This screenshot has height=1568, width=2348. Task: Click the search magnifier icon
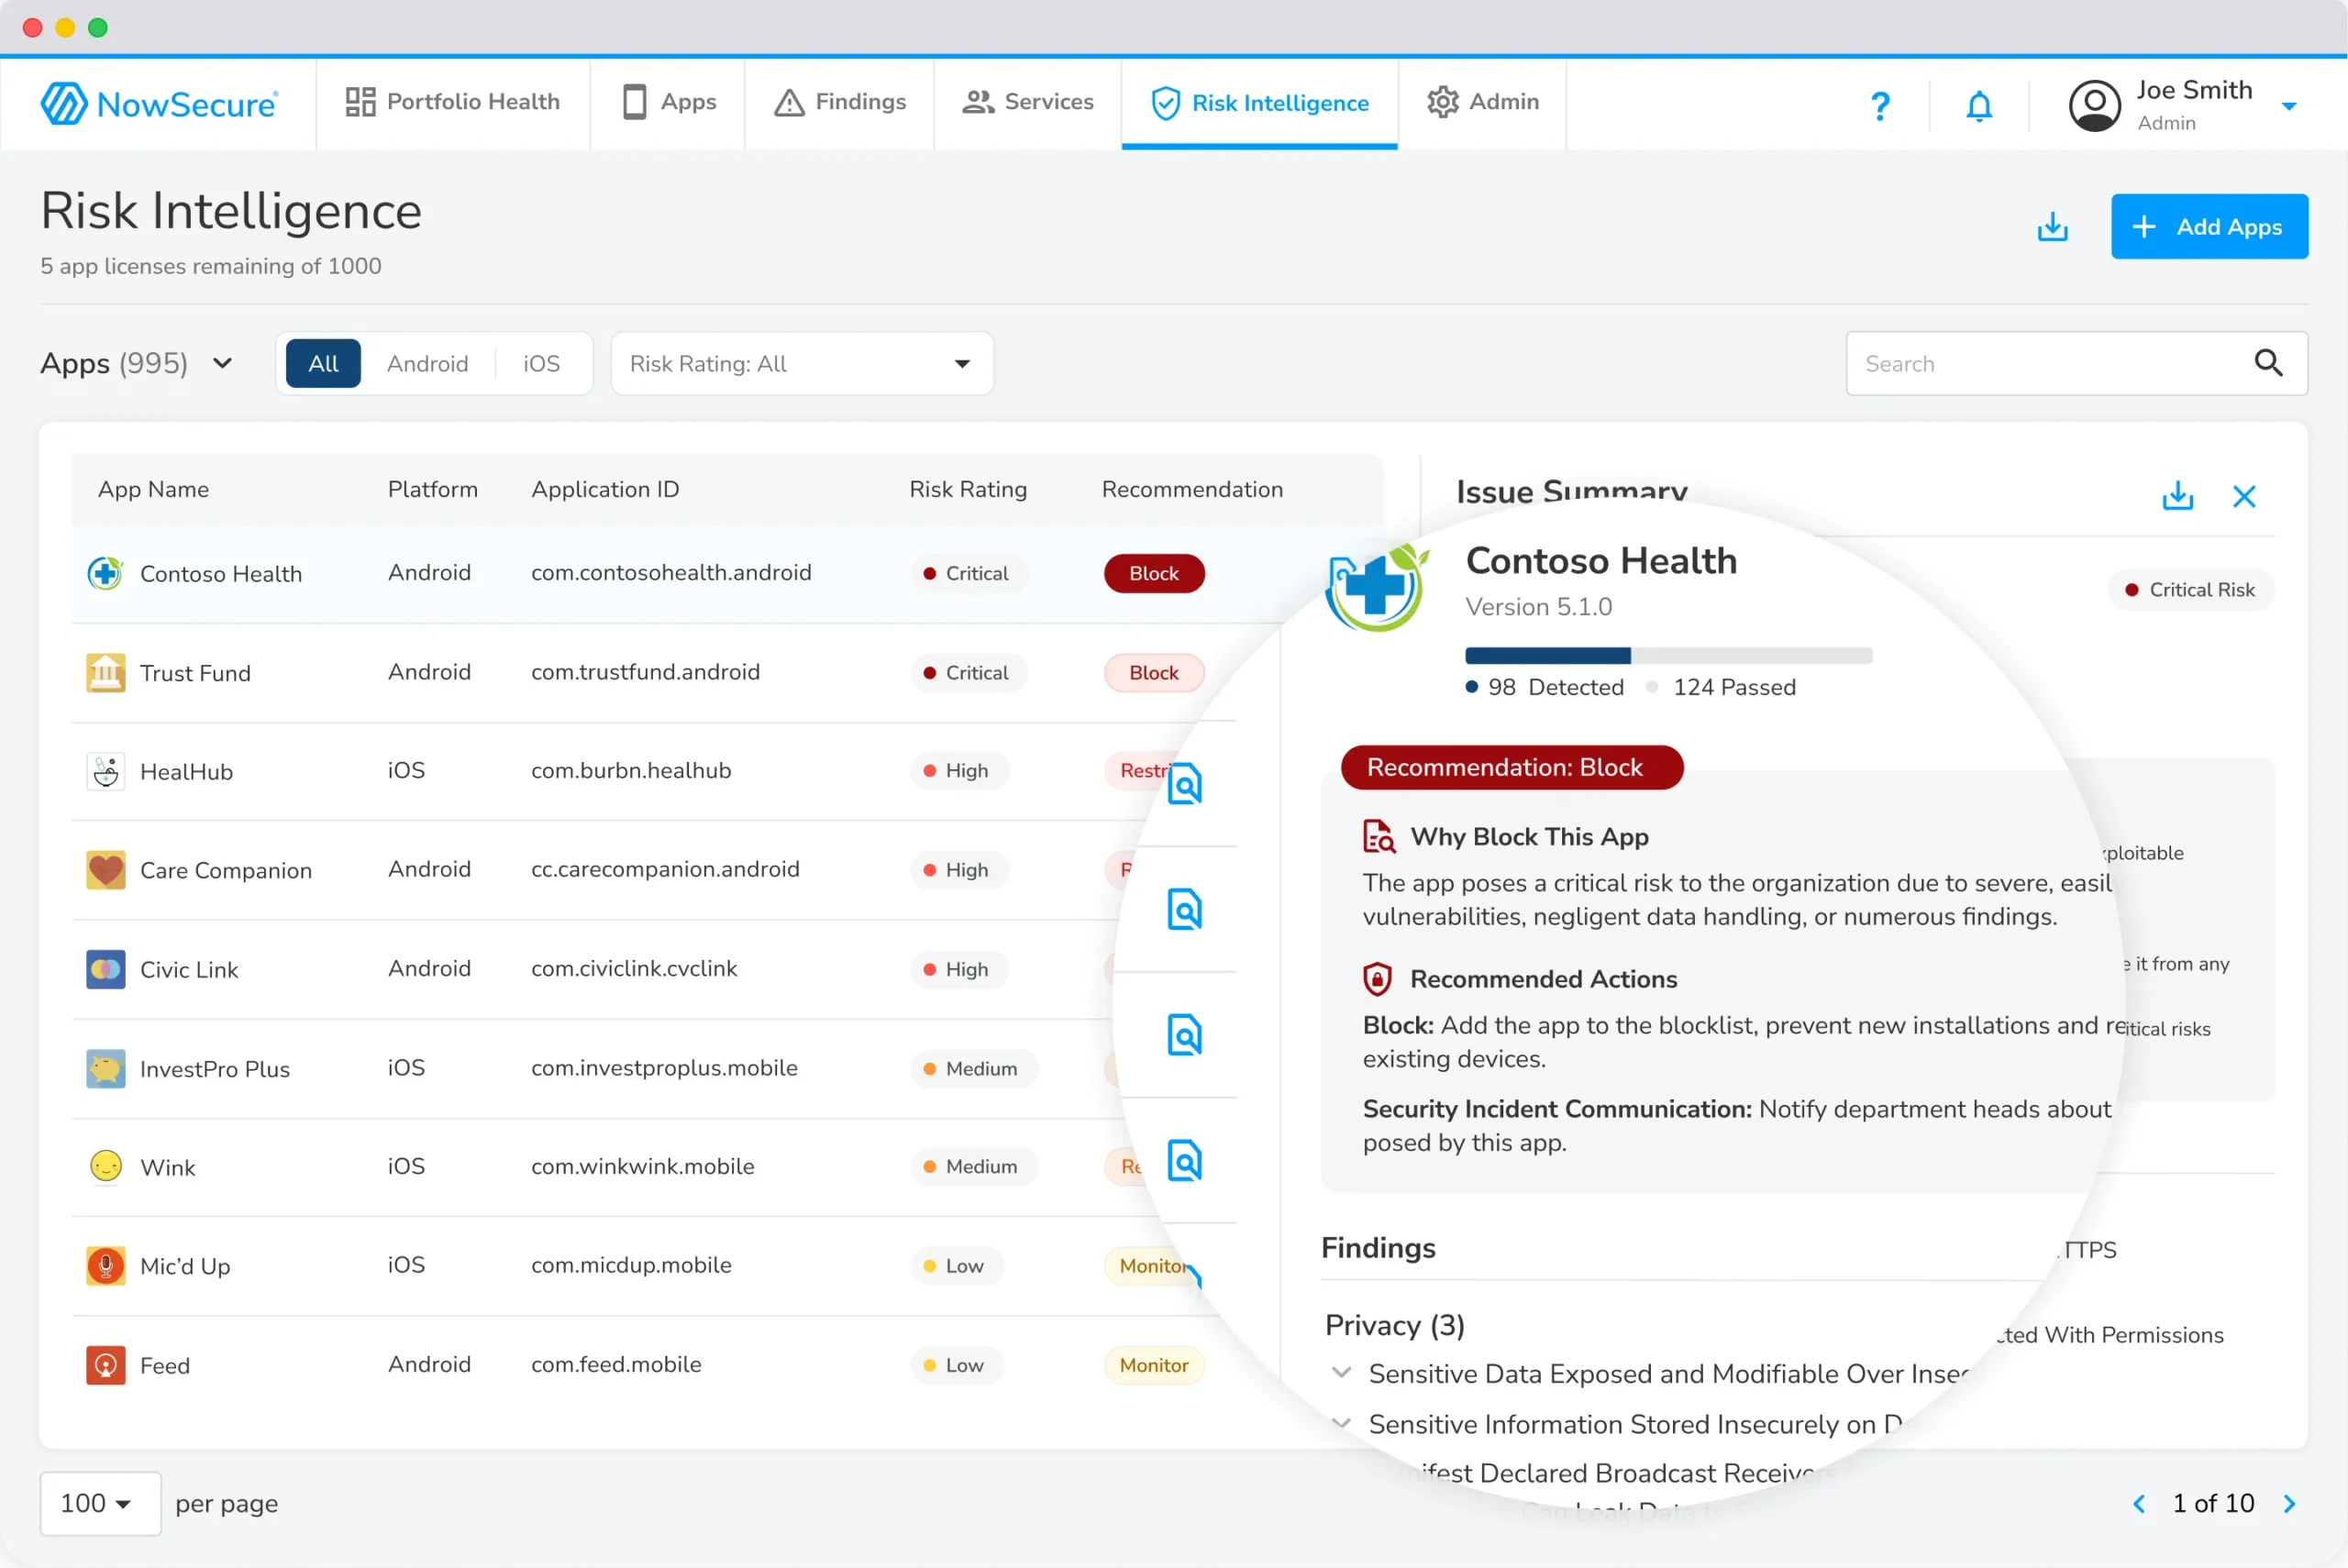pos(2268,363)
